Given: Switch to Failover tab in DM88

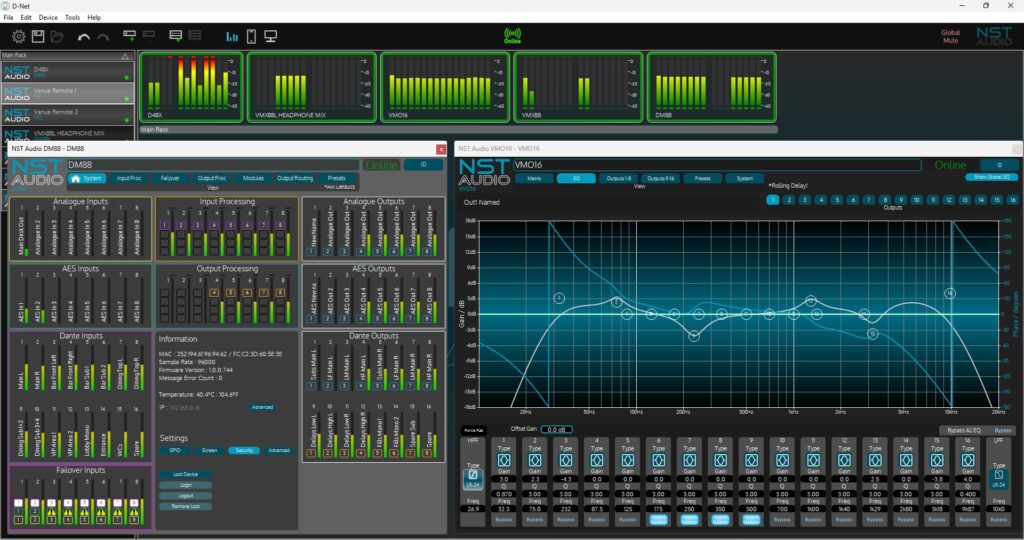Looking at the screenshot, I should click(170, 178).
